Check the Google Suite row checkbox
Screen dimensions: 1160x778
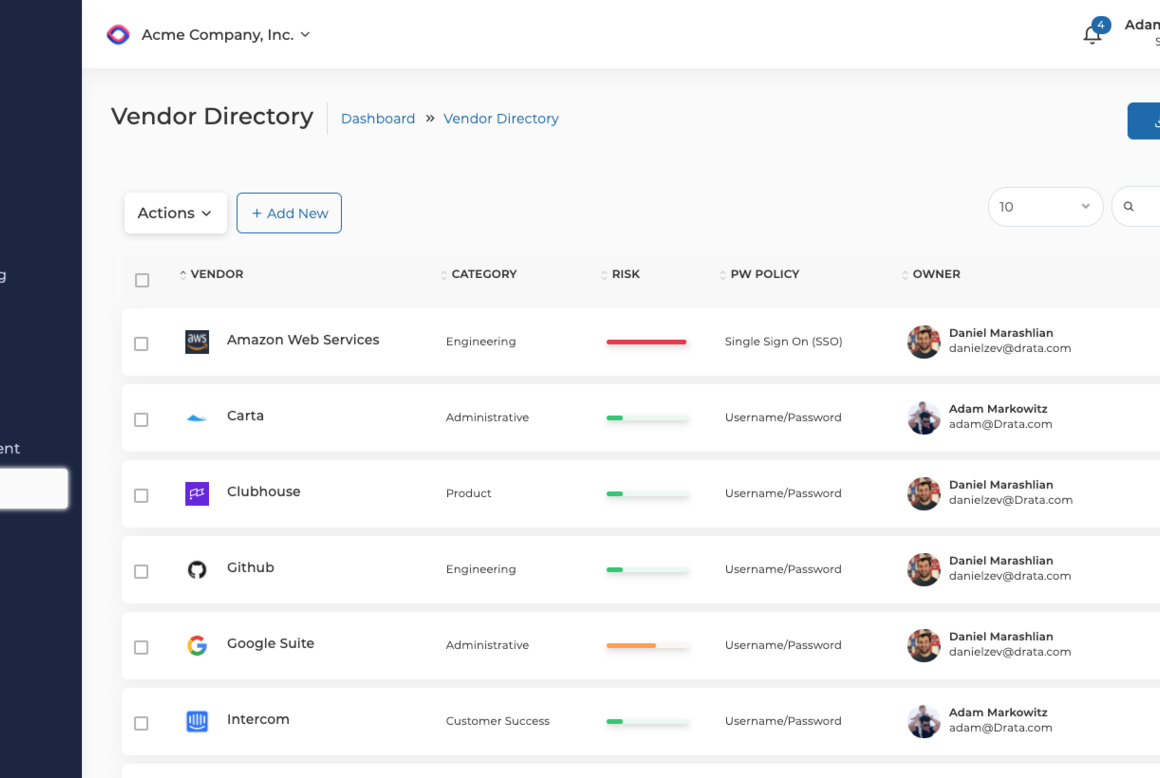click(141, 647)
